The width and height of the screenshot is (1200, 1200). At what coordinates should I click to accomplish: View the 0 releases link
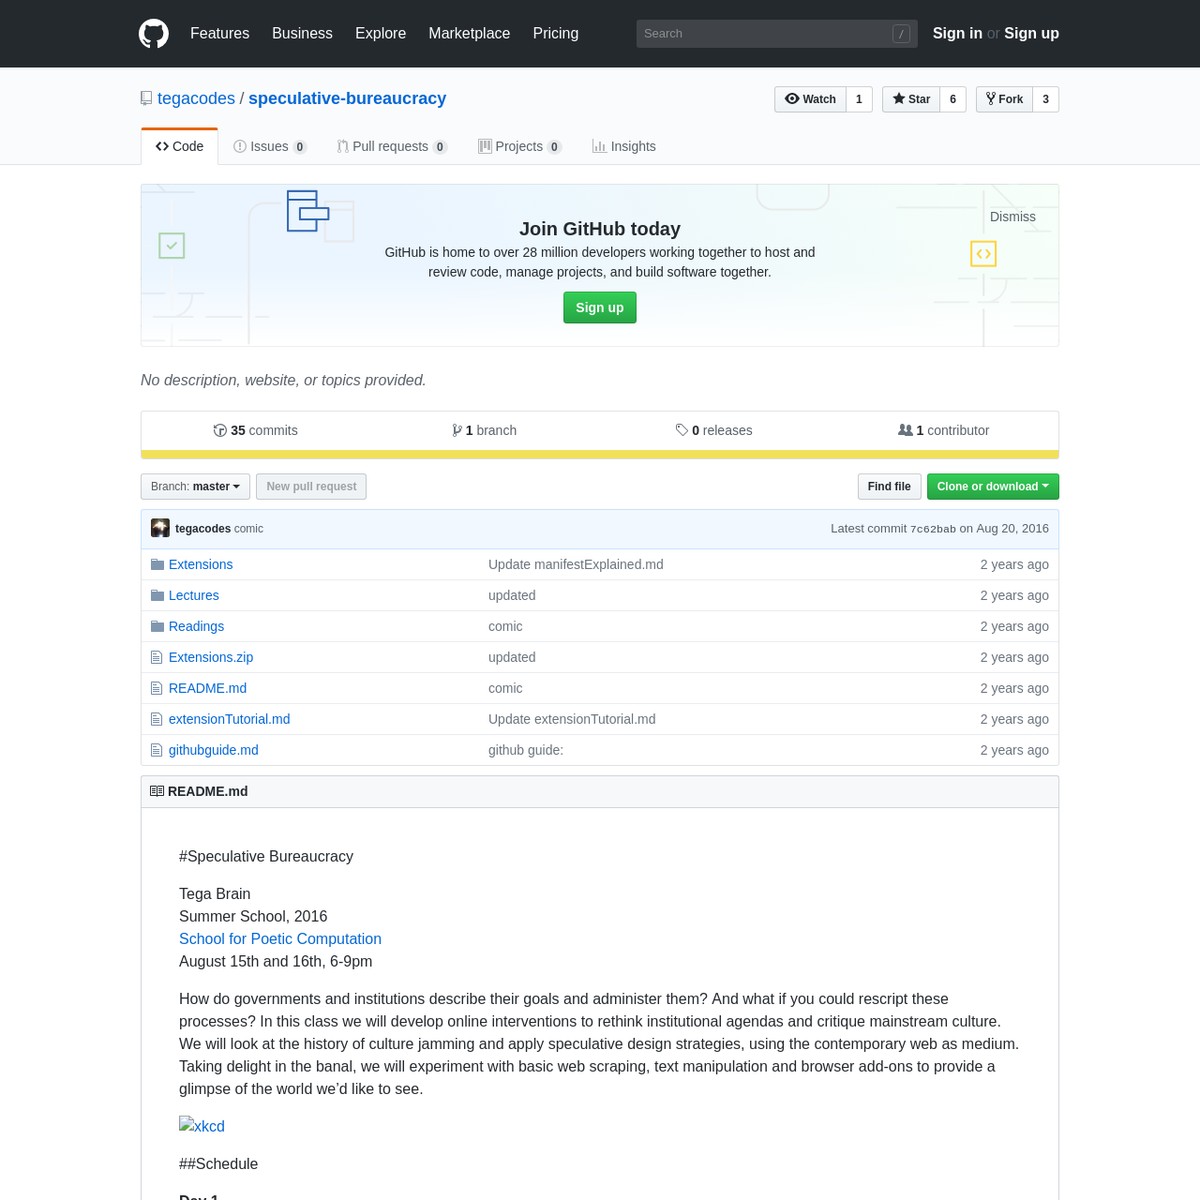(x=714, y=430)
